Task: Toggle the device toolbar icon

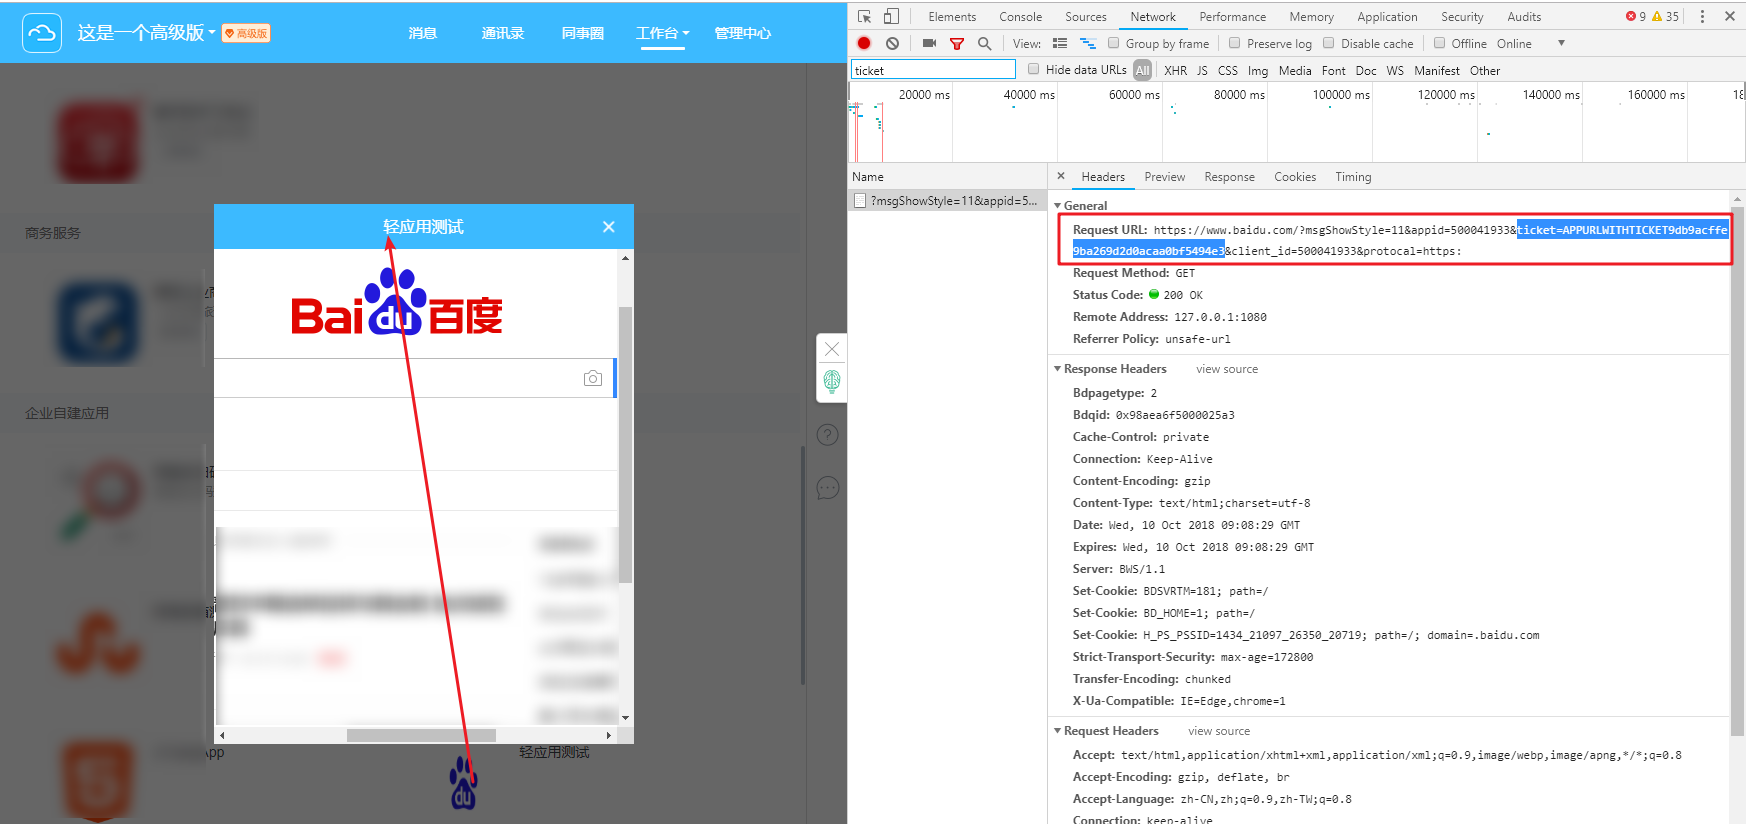Action: (891, 16)
